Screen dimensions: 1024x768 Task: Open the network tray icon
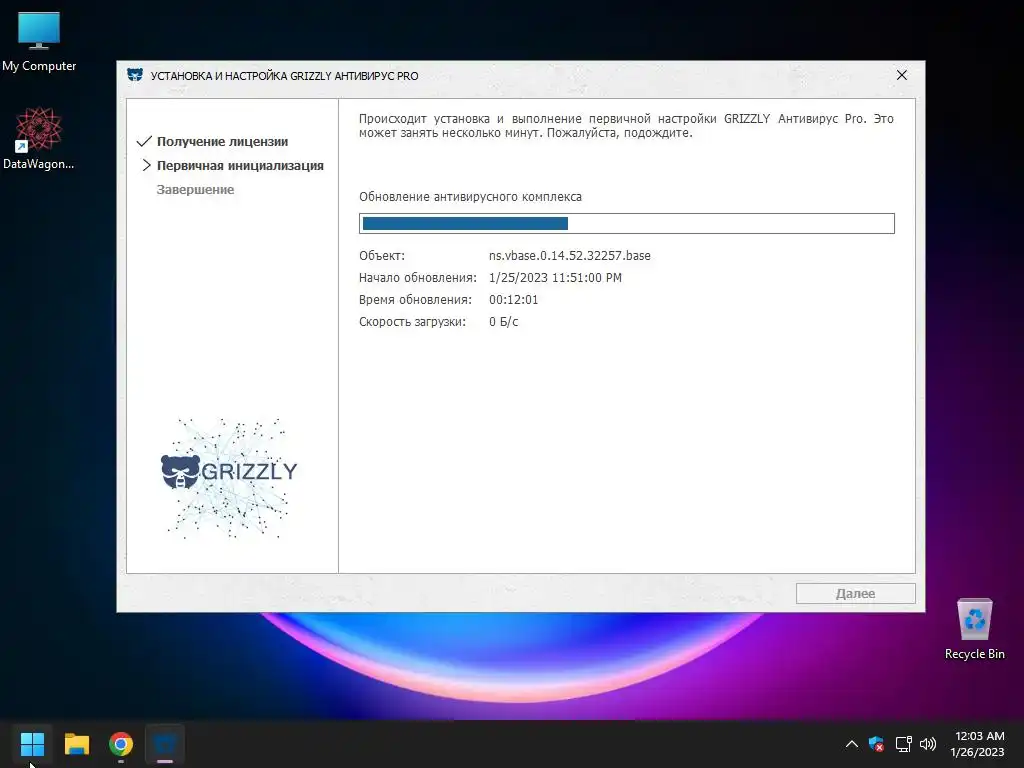(x=903, y=744)
